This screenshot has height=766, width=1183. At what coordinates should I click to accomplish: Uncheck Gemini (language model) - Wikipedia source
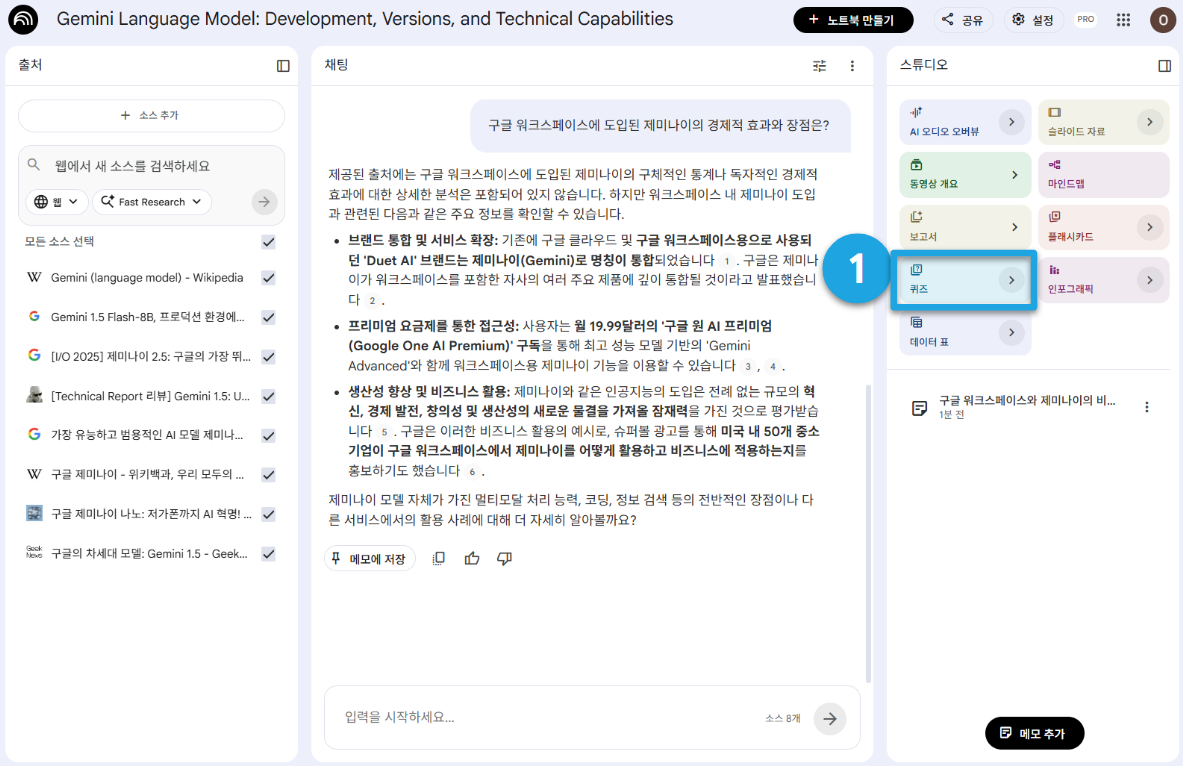click(269, 278)
